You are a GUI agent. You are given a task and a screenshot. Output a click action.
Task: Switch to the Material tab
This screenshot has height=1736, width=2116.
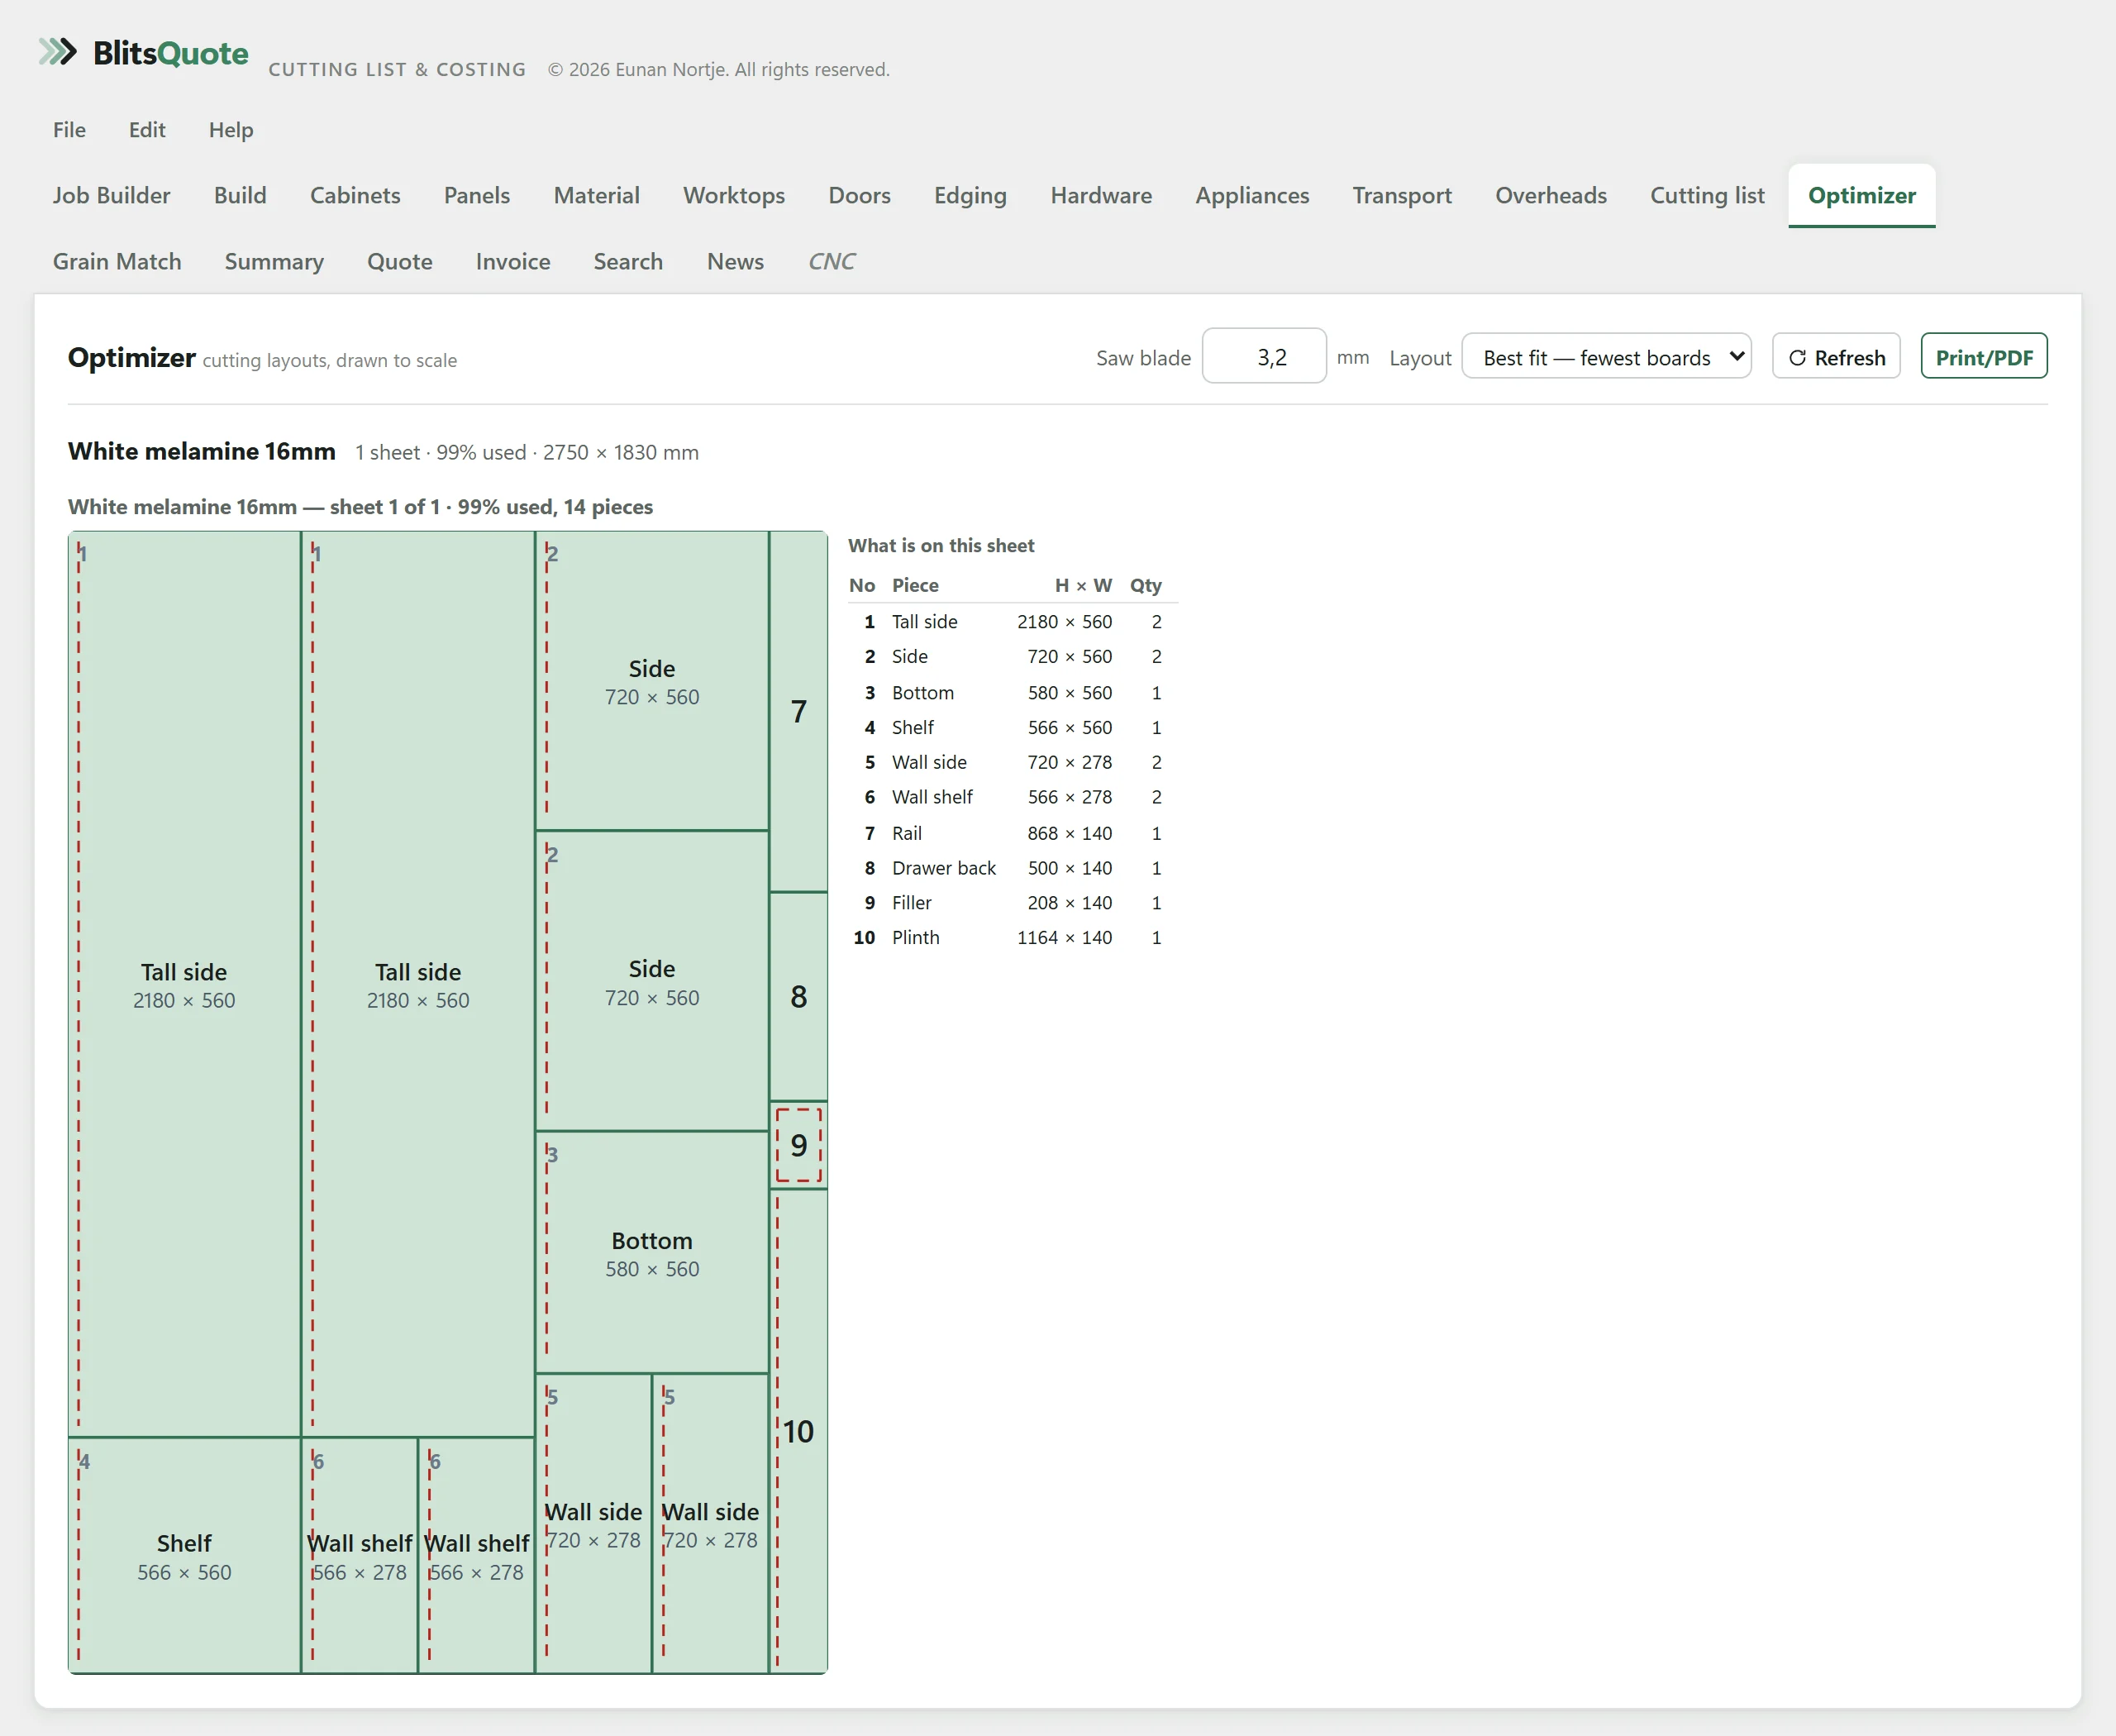(597, 195)
